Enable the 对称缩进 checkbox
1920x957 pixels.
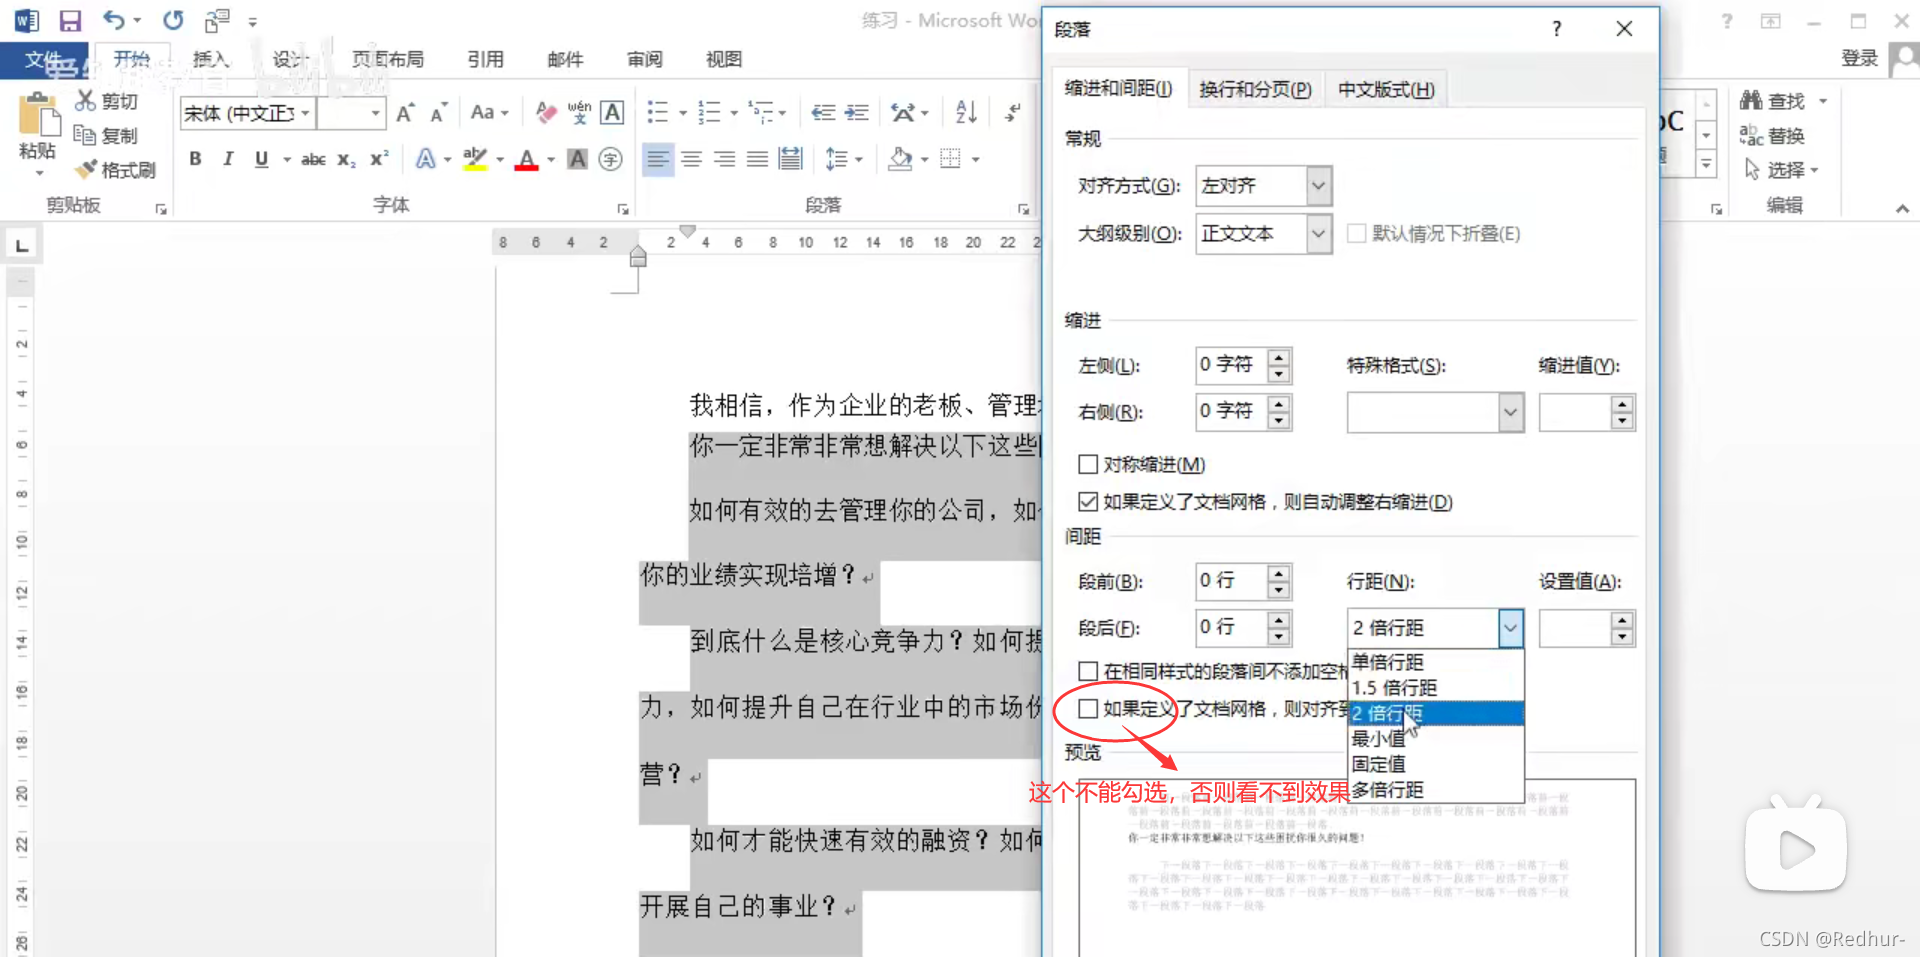[x=1088, y=464]
